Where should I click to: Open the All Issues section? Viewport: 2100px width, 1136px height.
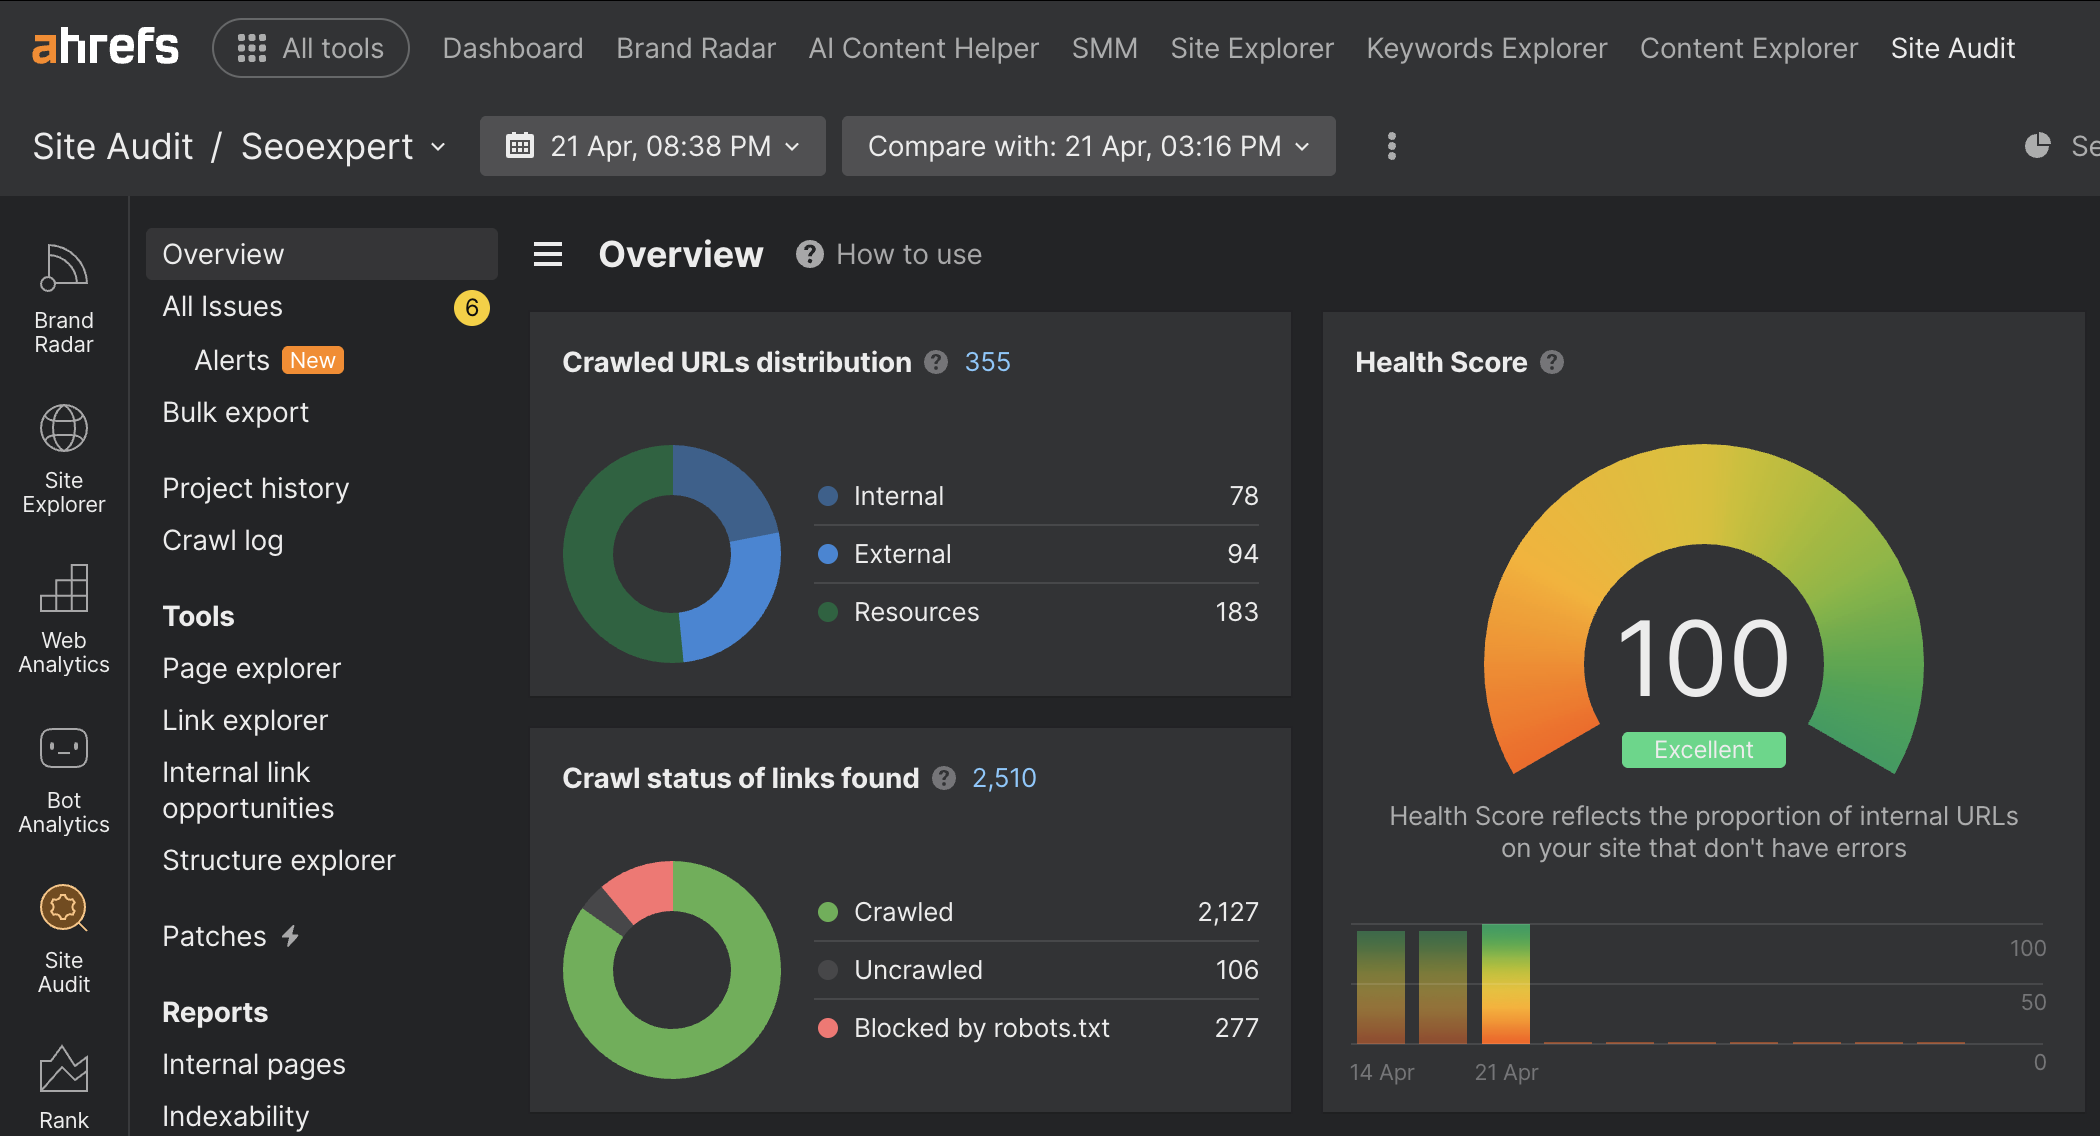pyautogui.click(x=223, y=306)
